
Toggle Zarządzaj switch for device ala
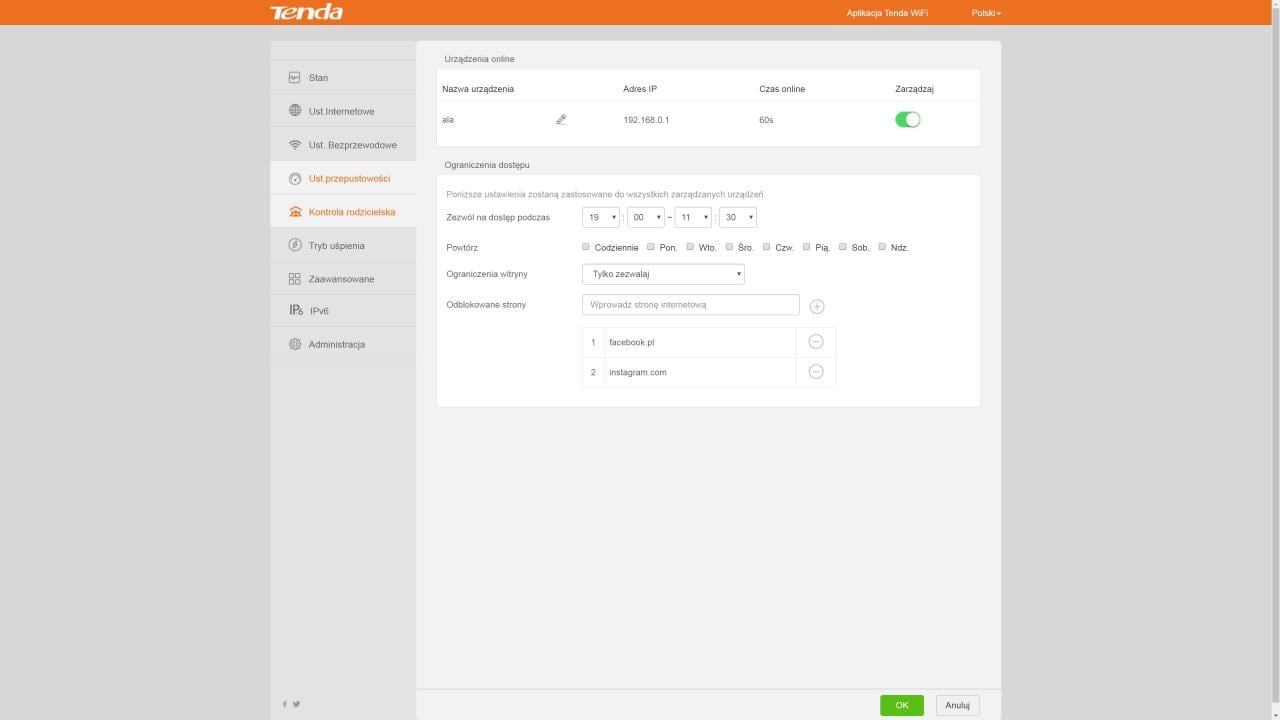click(x=907, y=120)
